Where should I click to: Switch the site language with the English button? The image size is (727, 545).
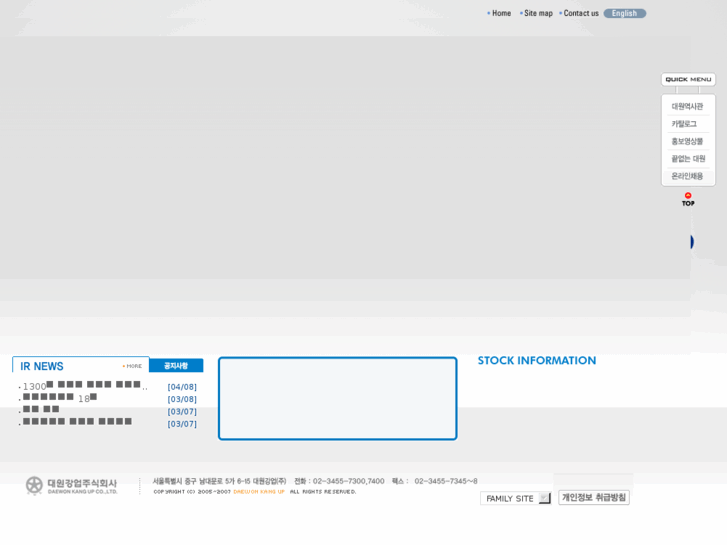625,13
